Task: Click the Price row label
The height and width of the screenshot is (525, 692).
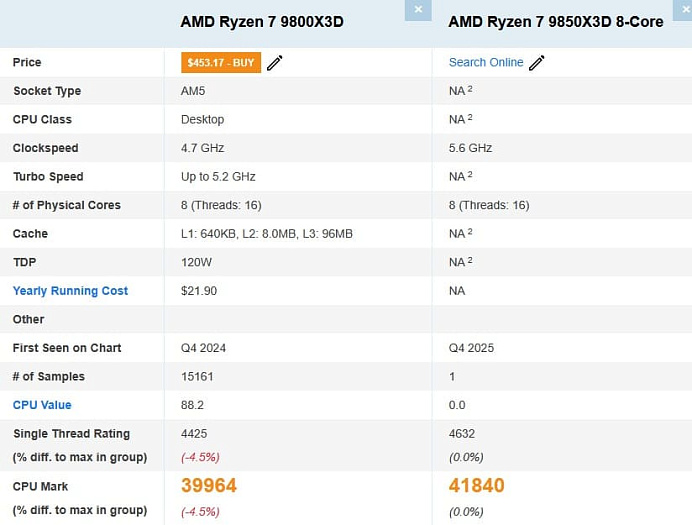Action: (27, 62)
